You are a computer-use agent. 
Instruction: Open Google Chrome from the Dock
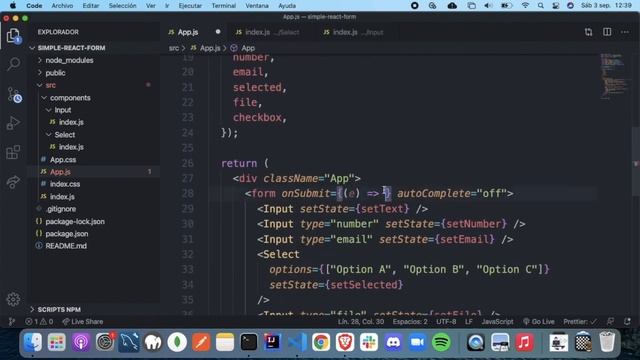click(321, 342)
